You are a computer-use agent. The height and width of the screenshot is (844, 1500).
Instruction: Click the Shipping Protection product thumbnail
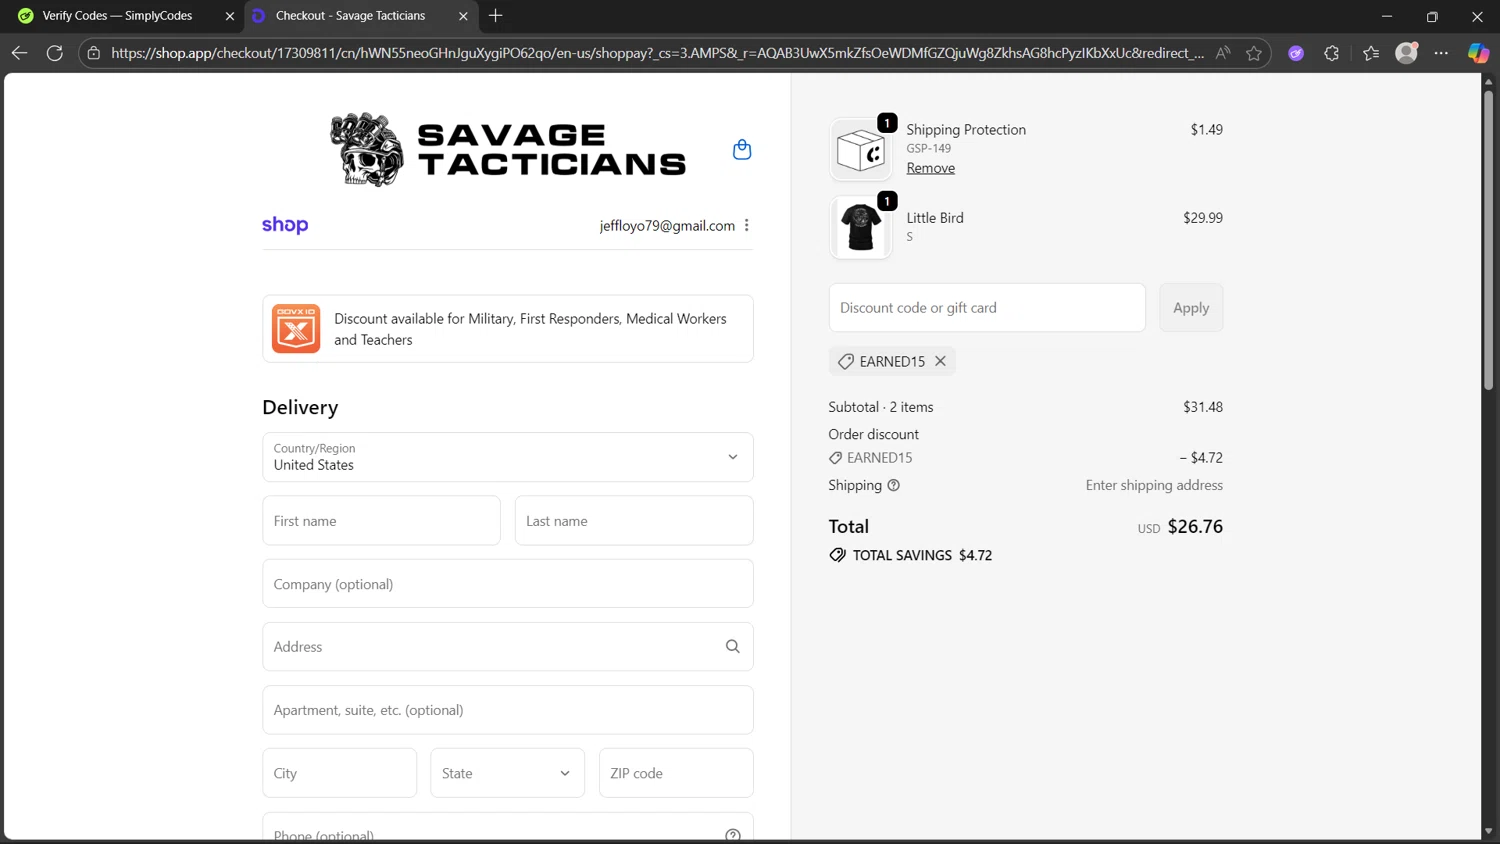(x=861, y=150)
